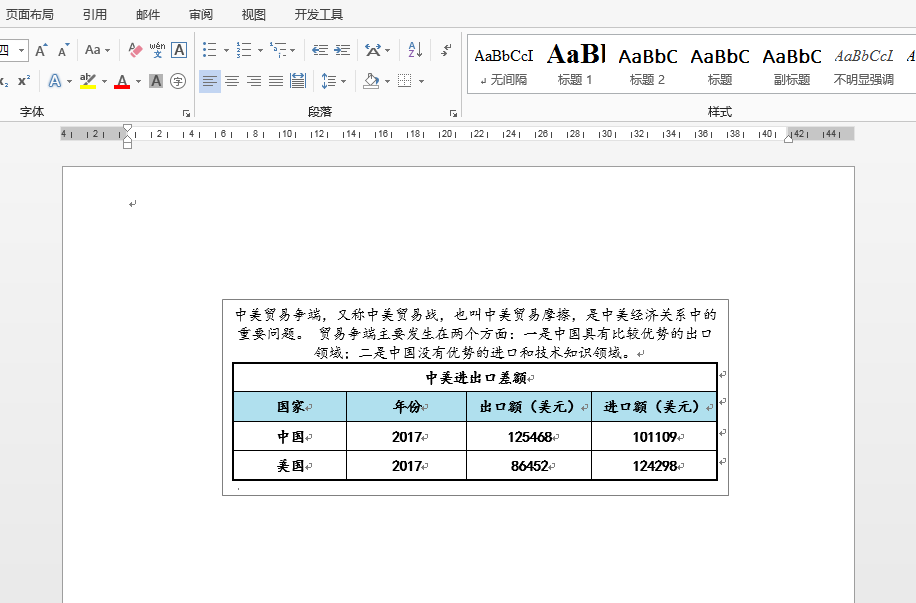Screen dimensions: 916x603
Task: Shrink font size with the smaller A icon
Action: pos(64,50)
